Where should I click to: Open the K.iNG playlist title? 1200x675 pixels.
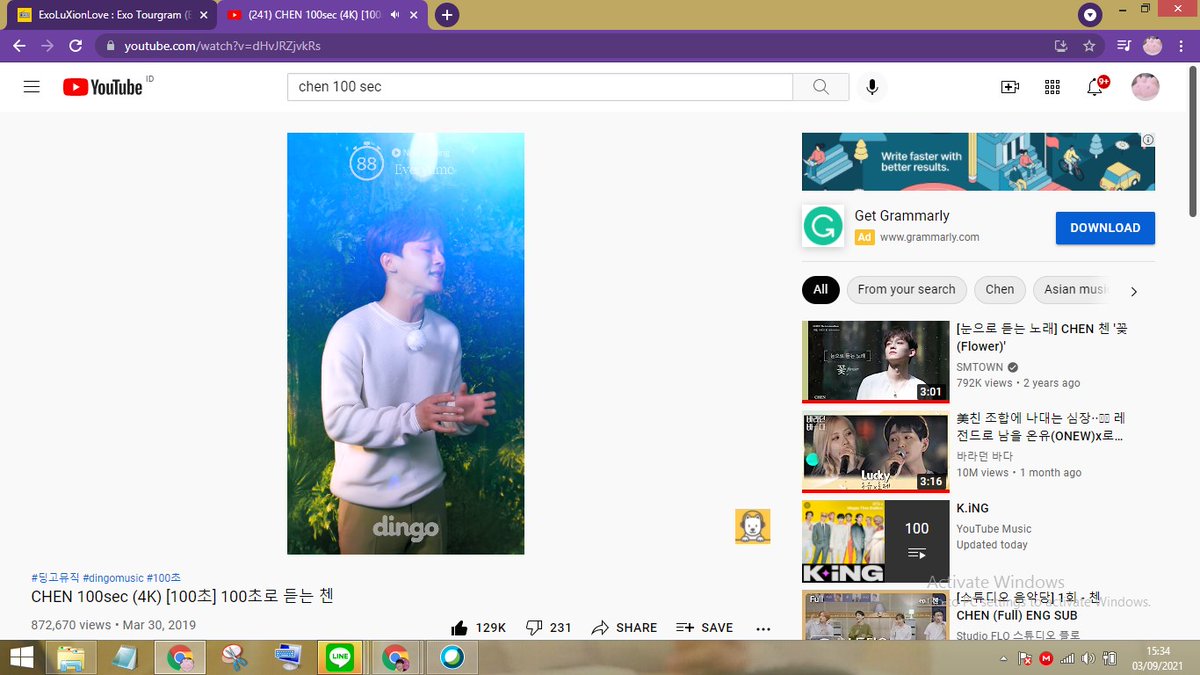tap(973, 509)
